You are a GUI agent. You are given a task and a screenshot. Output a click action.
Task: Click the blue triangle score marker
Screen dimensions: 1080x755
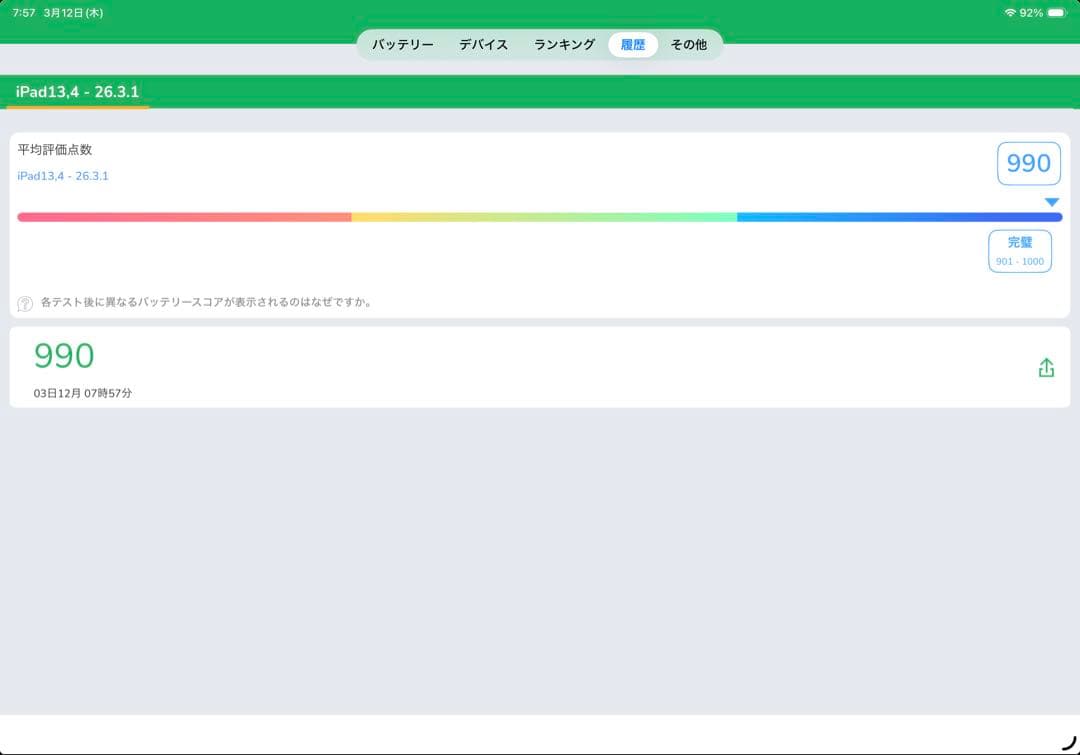tap(1051, 202)
